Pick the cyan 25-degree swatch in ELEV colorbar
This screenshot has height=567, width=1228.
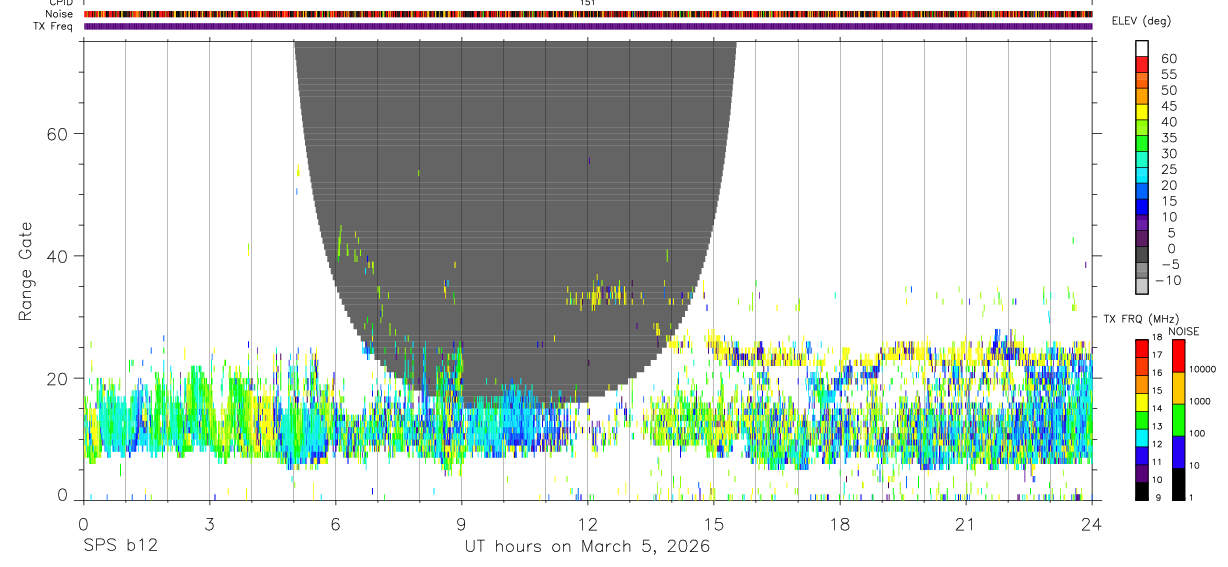coord(1143,174)
